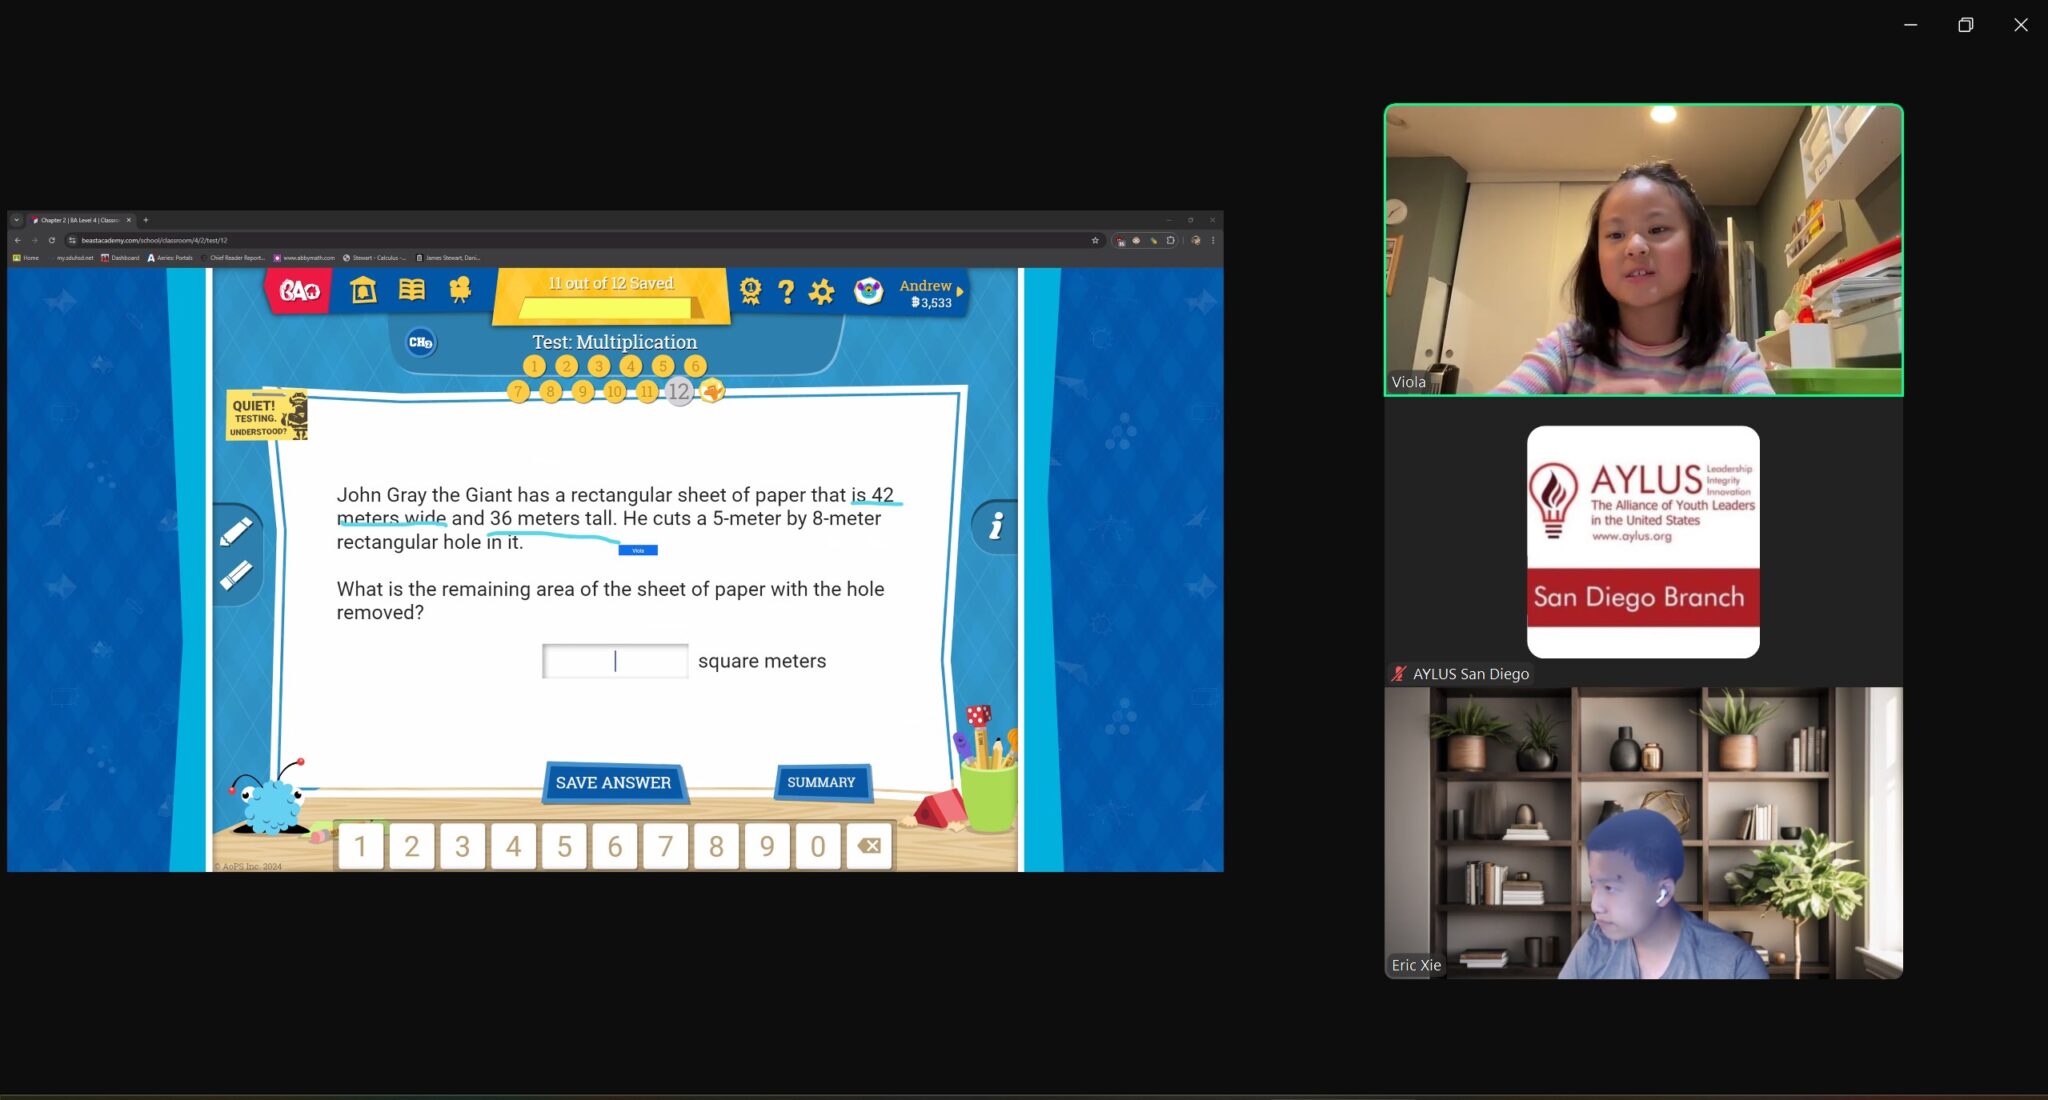Select Eric Xie's video tile
Screen dimensions: 2048x1100
(x=1643, y=833)
